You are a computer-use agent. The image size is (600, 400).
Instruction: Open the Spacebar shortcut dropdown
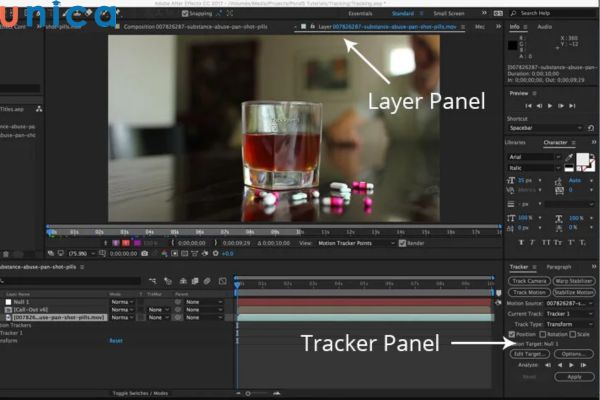point(545,128)
